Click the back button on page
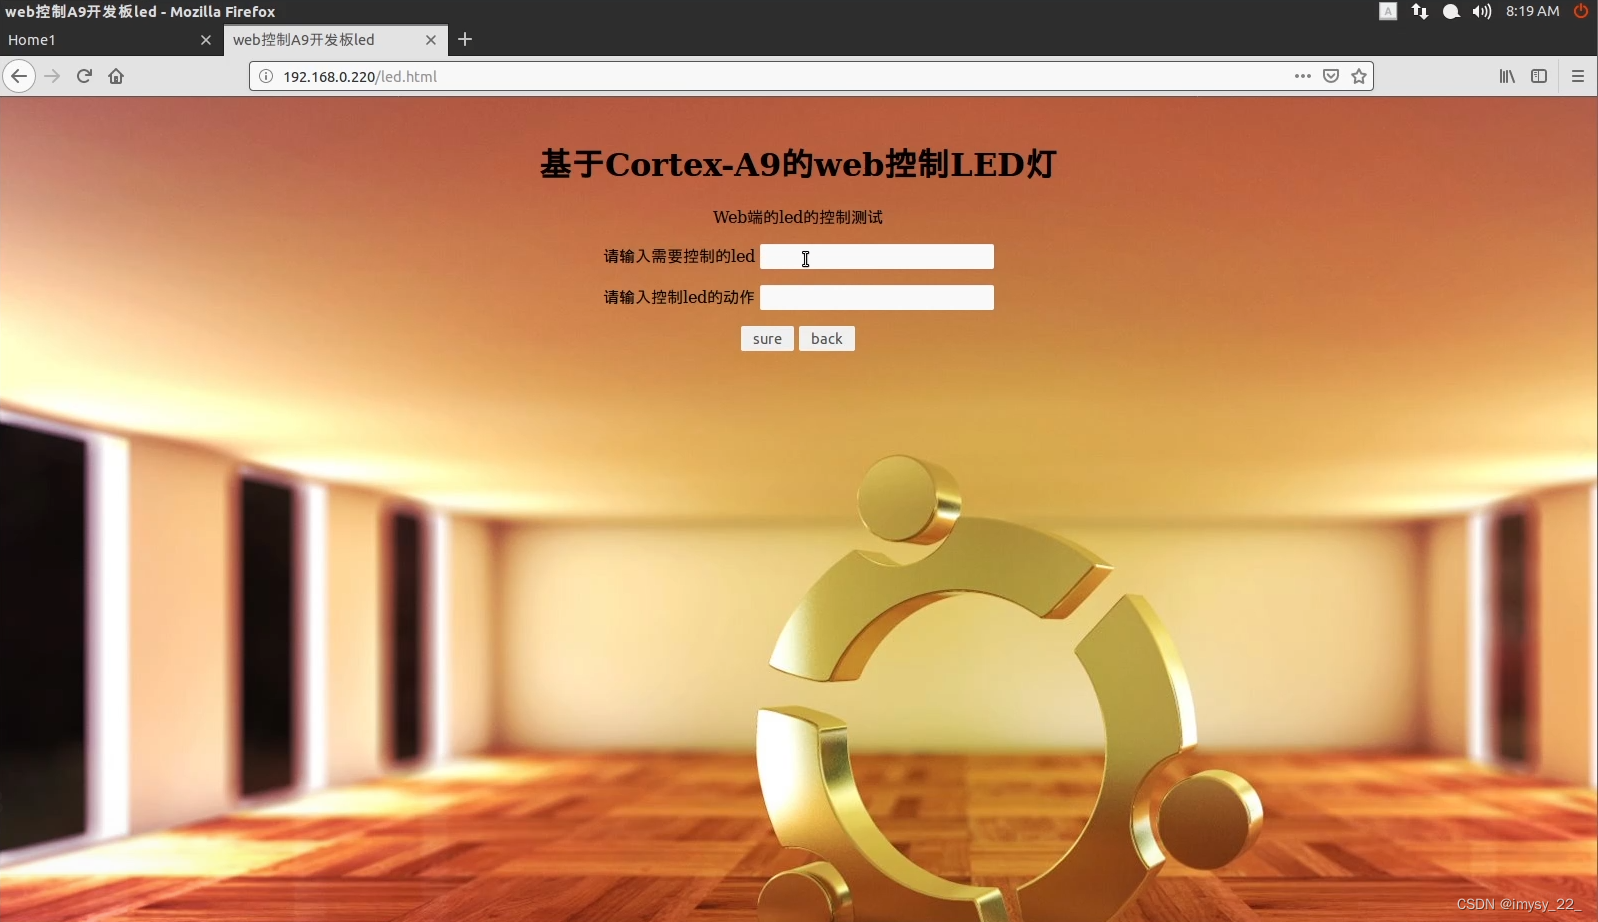This screenshot has height=922, width=1598. point(827,339)
